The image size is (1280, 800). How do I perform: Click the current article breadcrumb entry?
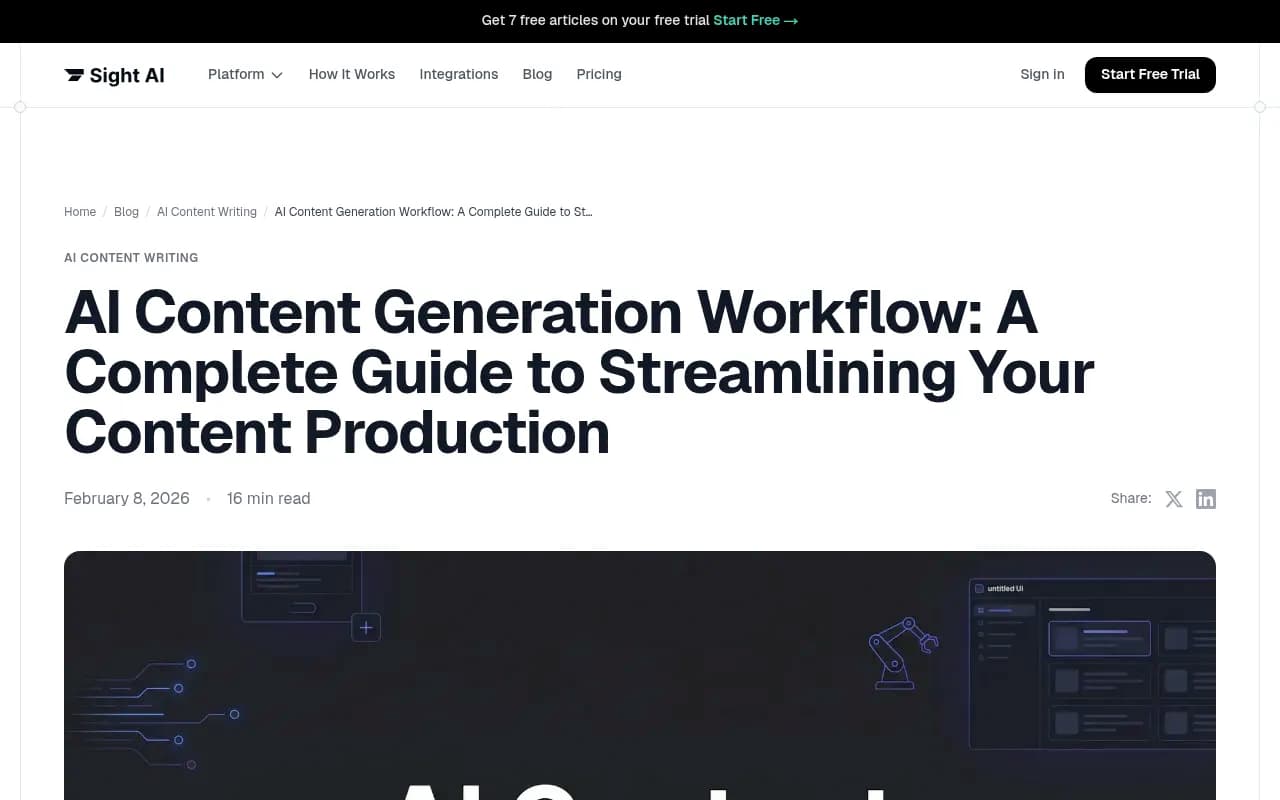(x=433, y=212)
